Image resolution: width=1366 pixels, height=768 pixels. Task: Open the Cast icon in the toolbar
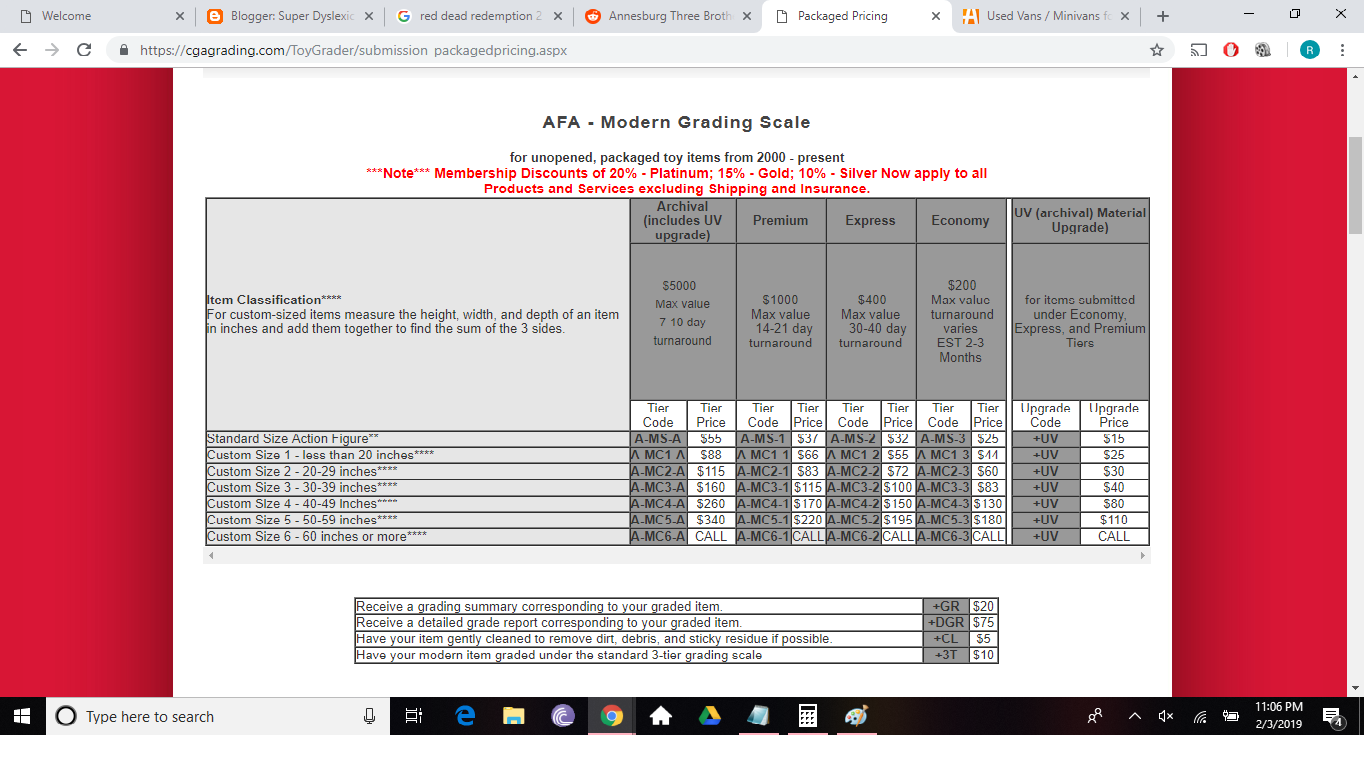tap(1198, 50)
